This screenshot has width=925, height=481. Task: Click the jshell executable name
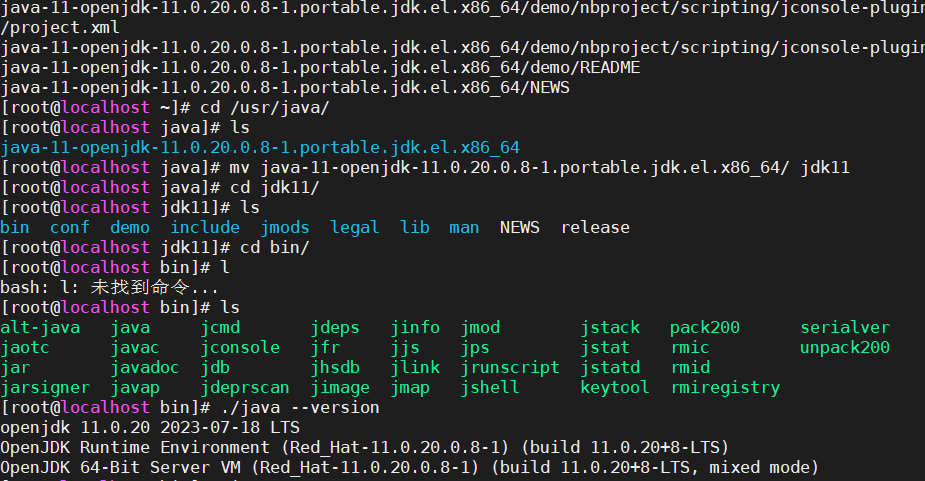pyautogui.click(x=490, y=387)
